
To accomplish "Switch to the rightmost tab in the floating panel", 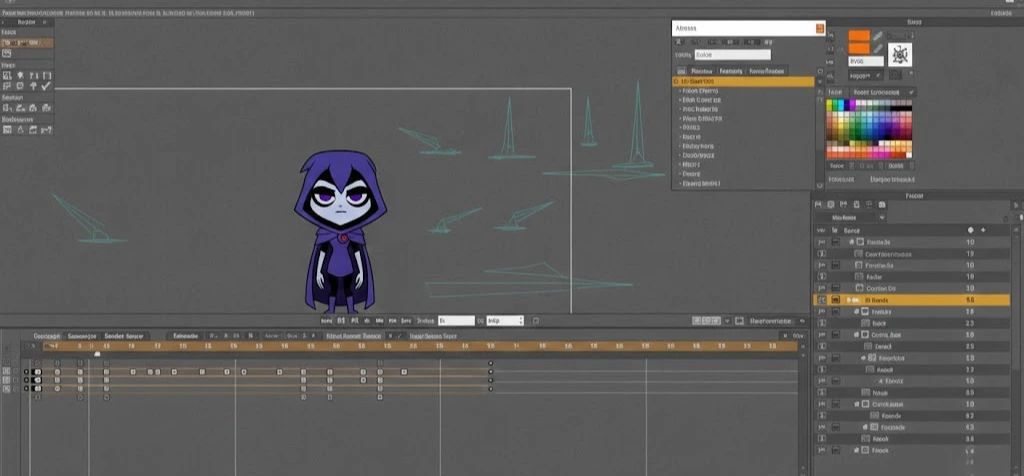I will [768, 71].
